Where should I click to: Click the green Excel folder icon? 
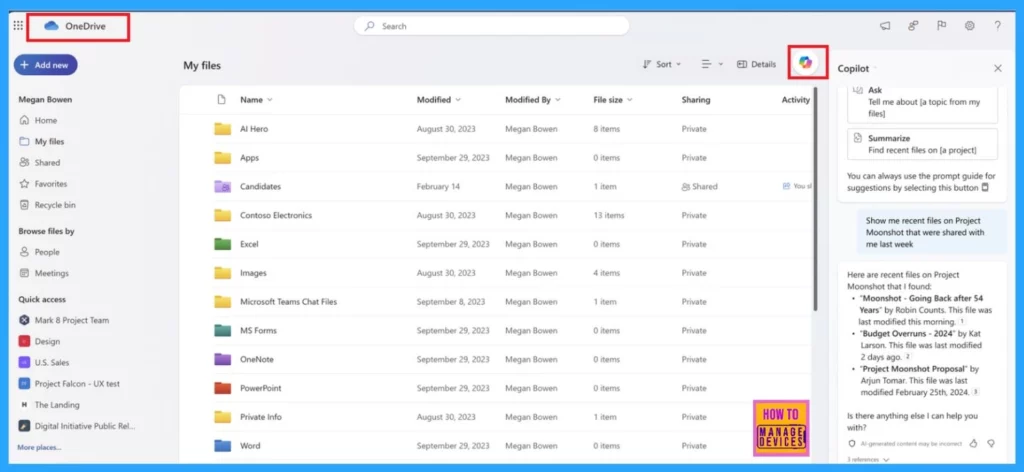point(223,244)
